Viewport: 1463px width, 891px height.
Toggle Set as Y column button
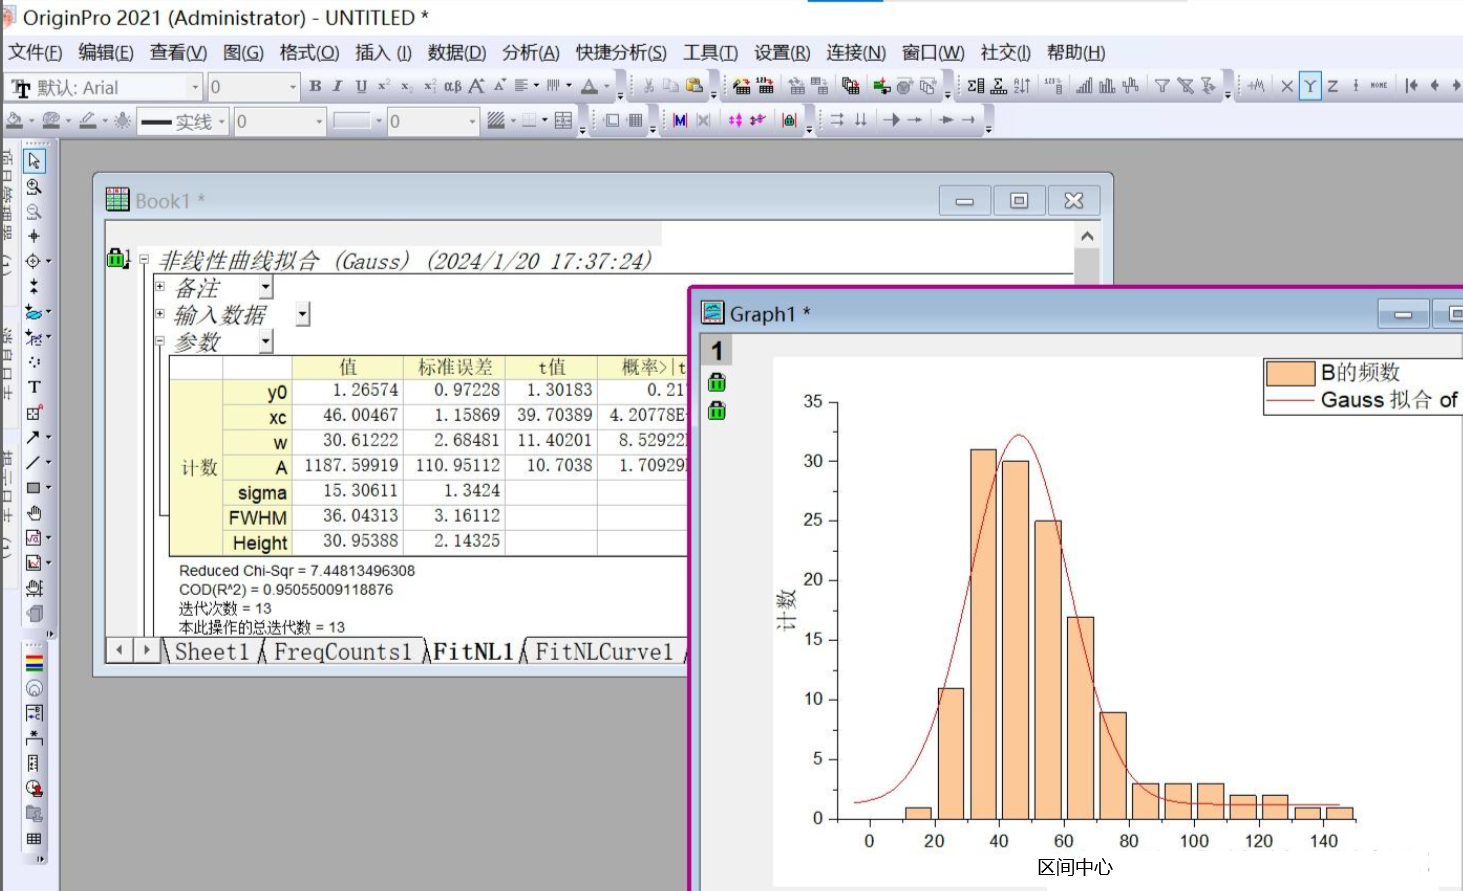pos(1309,87)
